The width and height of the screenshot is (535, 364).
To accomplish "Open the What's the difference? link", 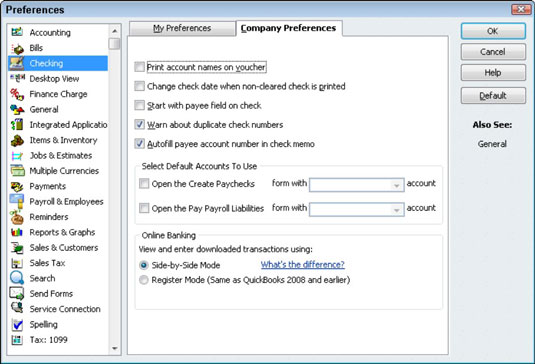I will pos(303,265).
